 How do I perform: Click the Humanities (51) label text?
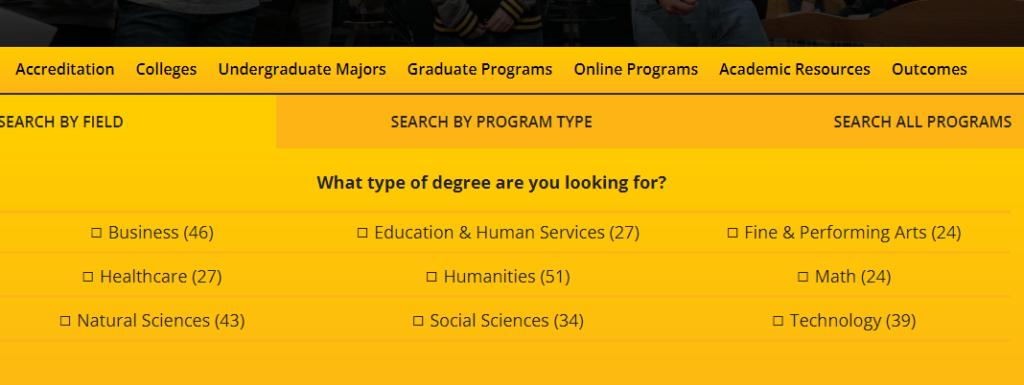tap(507, 277)
